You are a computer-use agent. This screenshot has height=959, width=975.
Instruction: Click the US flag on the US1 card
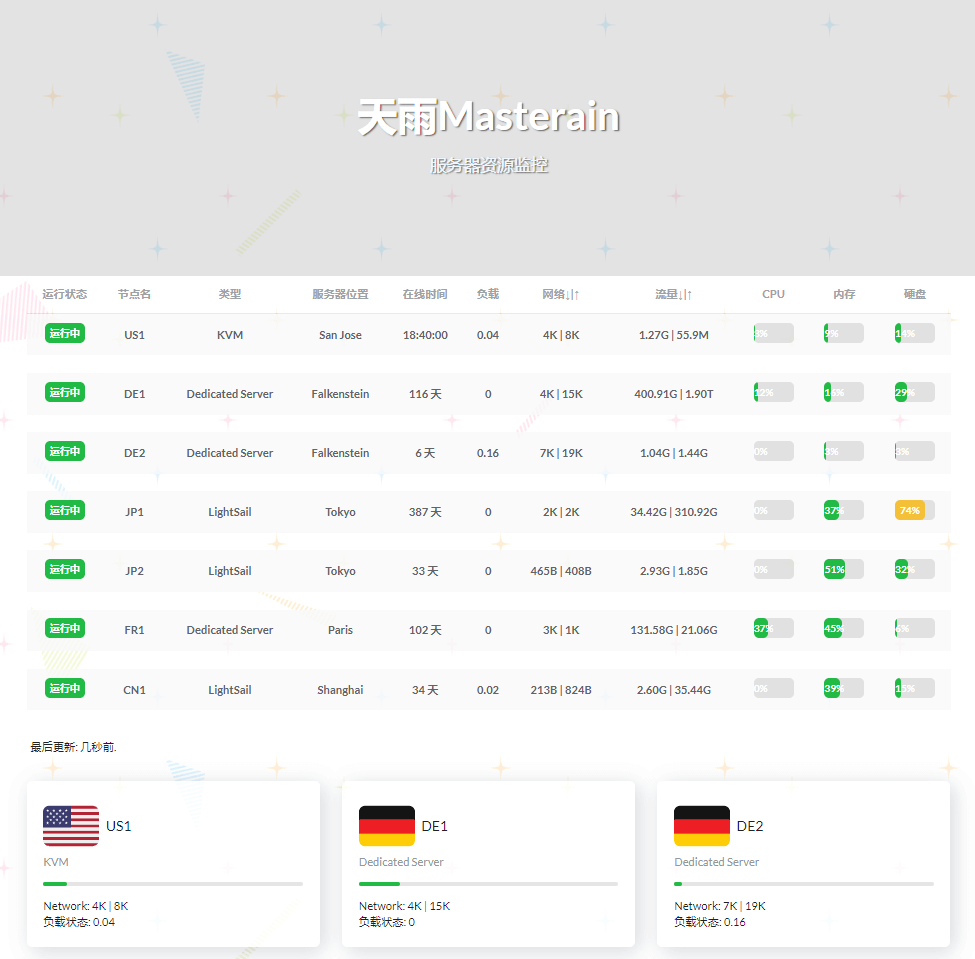pyautogui.click(x=71, y=826)
